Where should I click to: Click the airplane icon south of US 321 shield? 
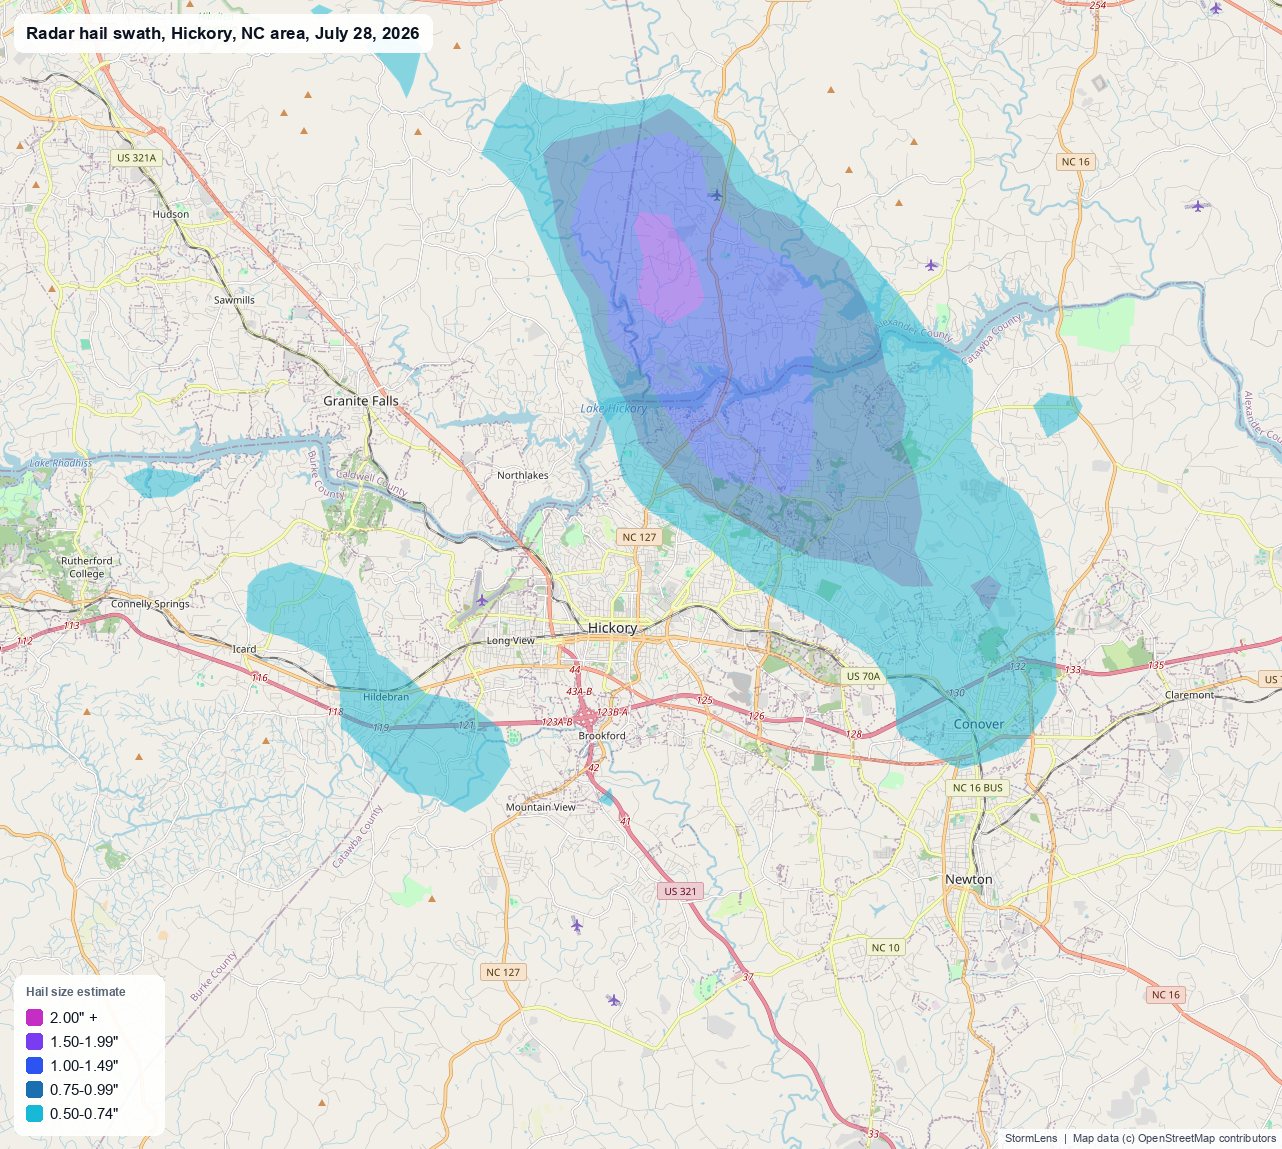pyautogui.click(x=613, y=1000)
